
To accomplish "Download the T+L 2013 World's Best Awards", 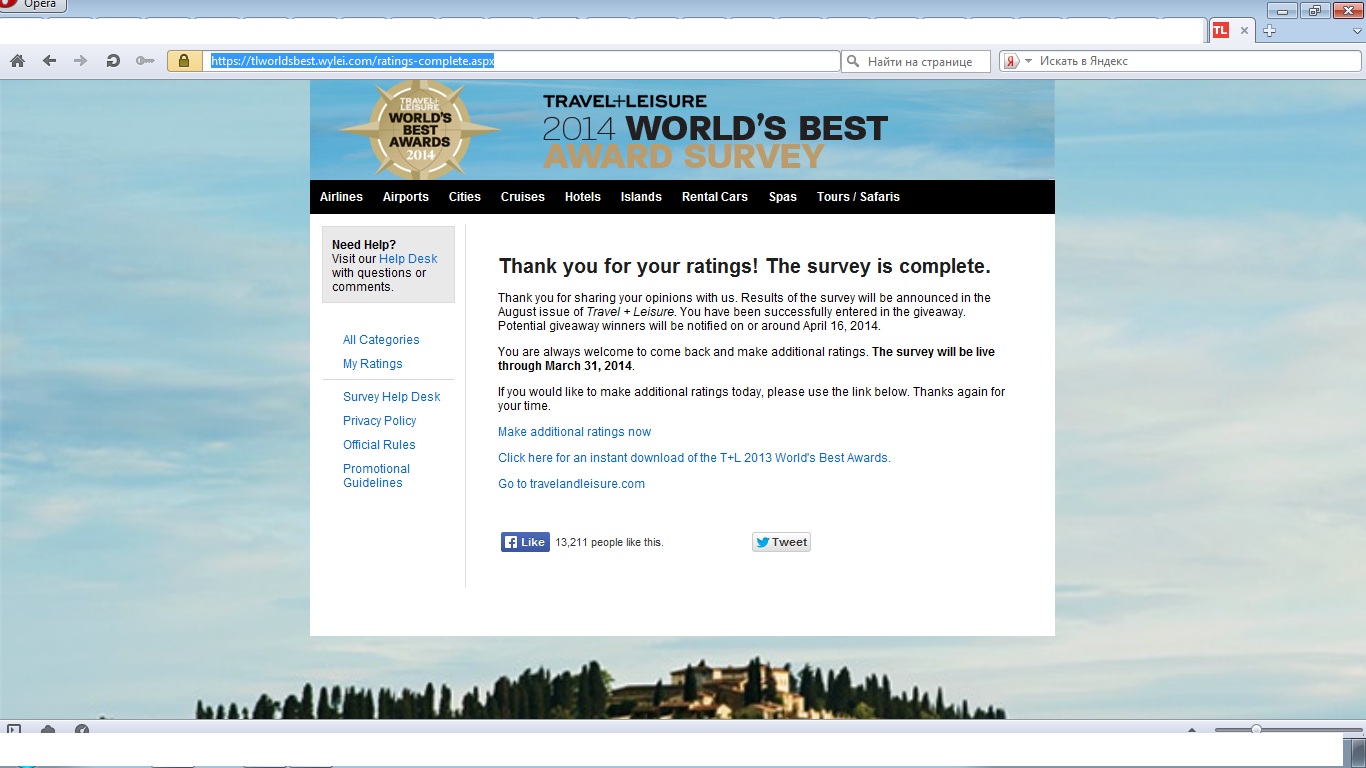I will (694, 458).
